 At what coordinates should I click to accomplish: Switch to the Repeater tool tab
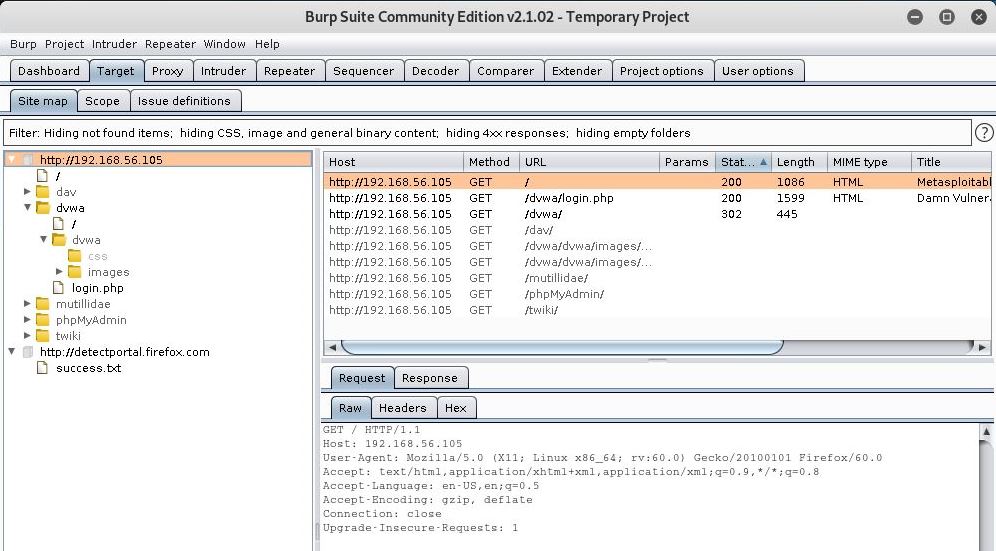pos(290,71)
